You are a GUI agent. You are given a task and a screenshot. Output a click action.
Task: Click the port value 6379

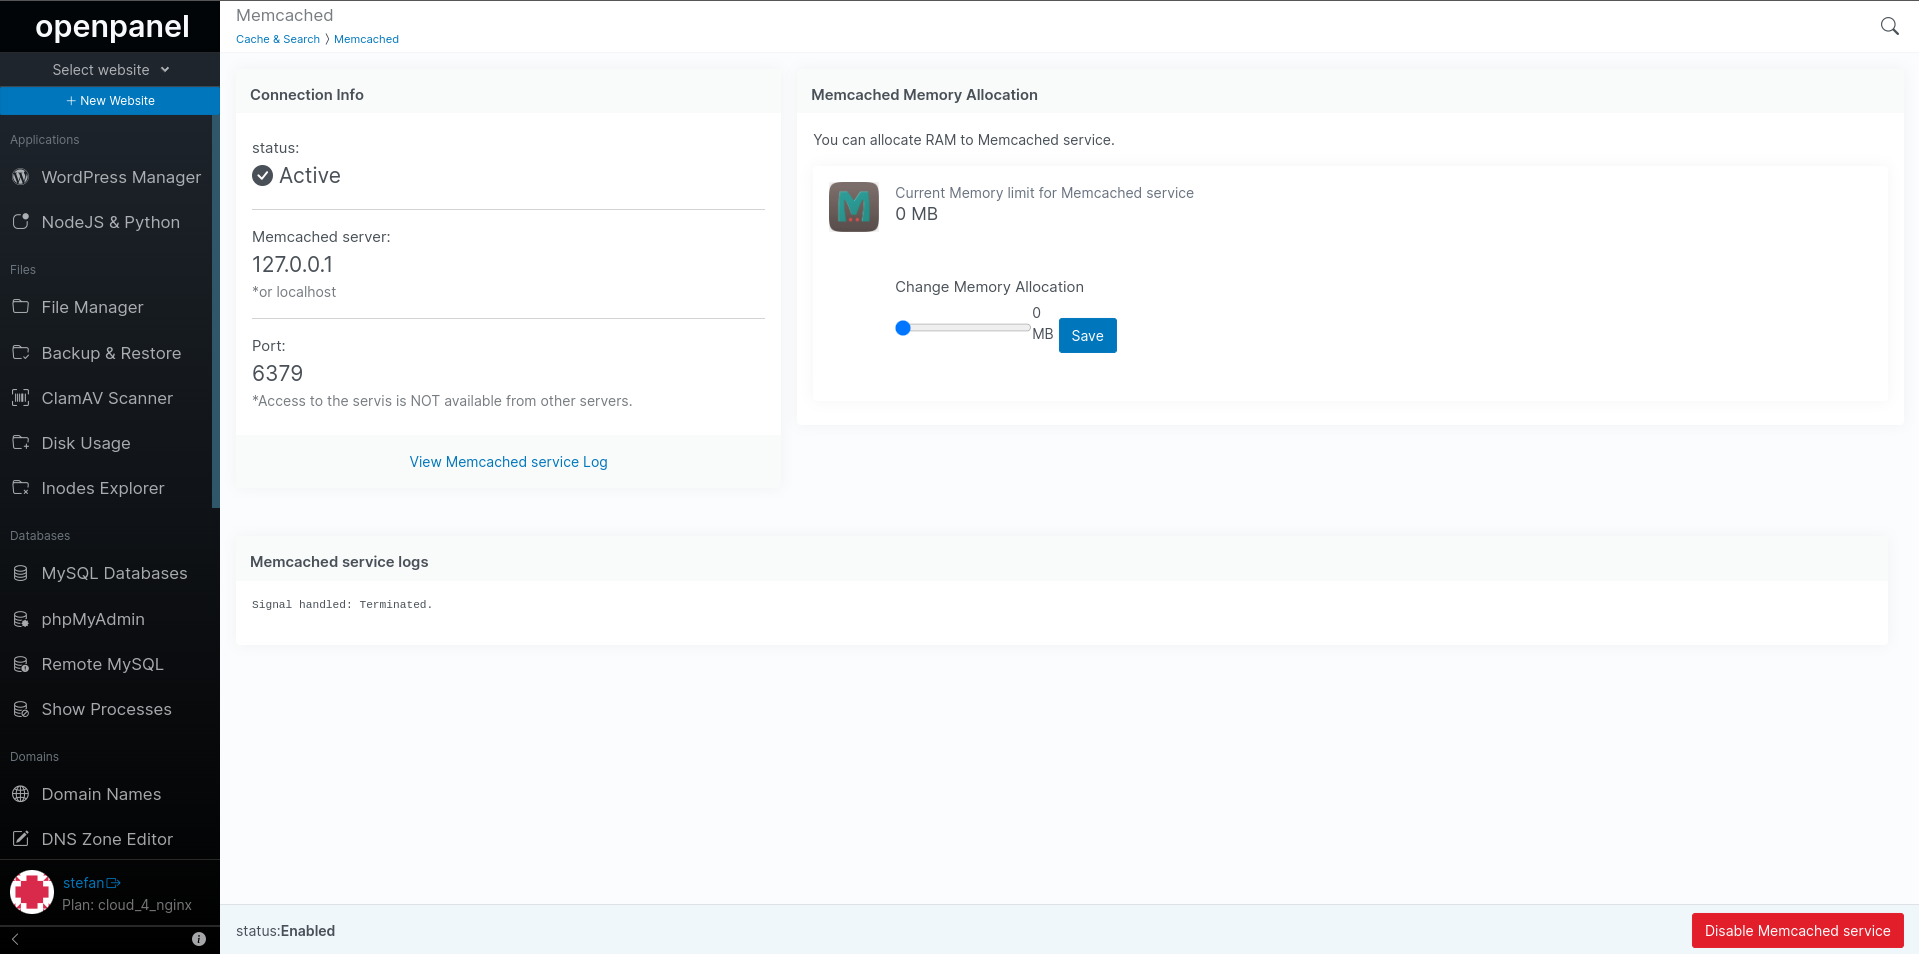277,374
